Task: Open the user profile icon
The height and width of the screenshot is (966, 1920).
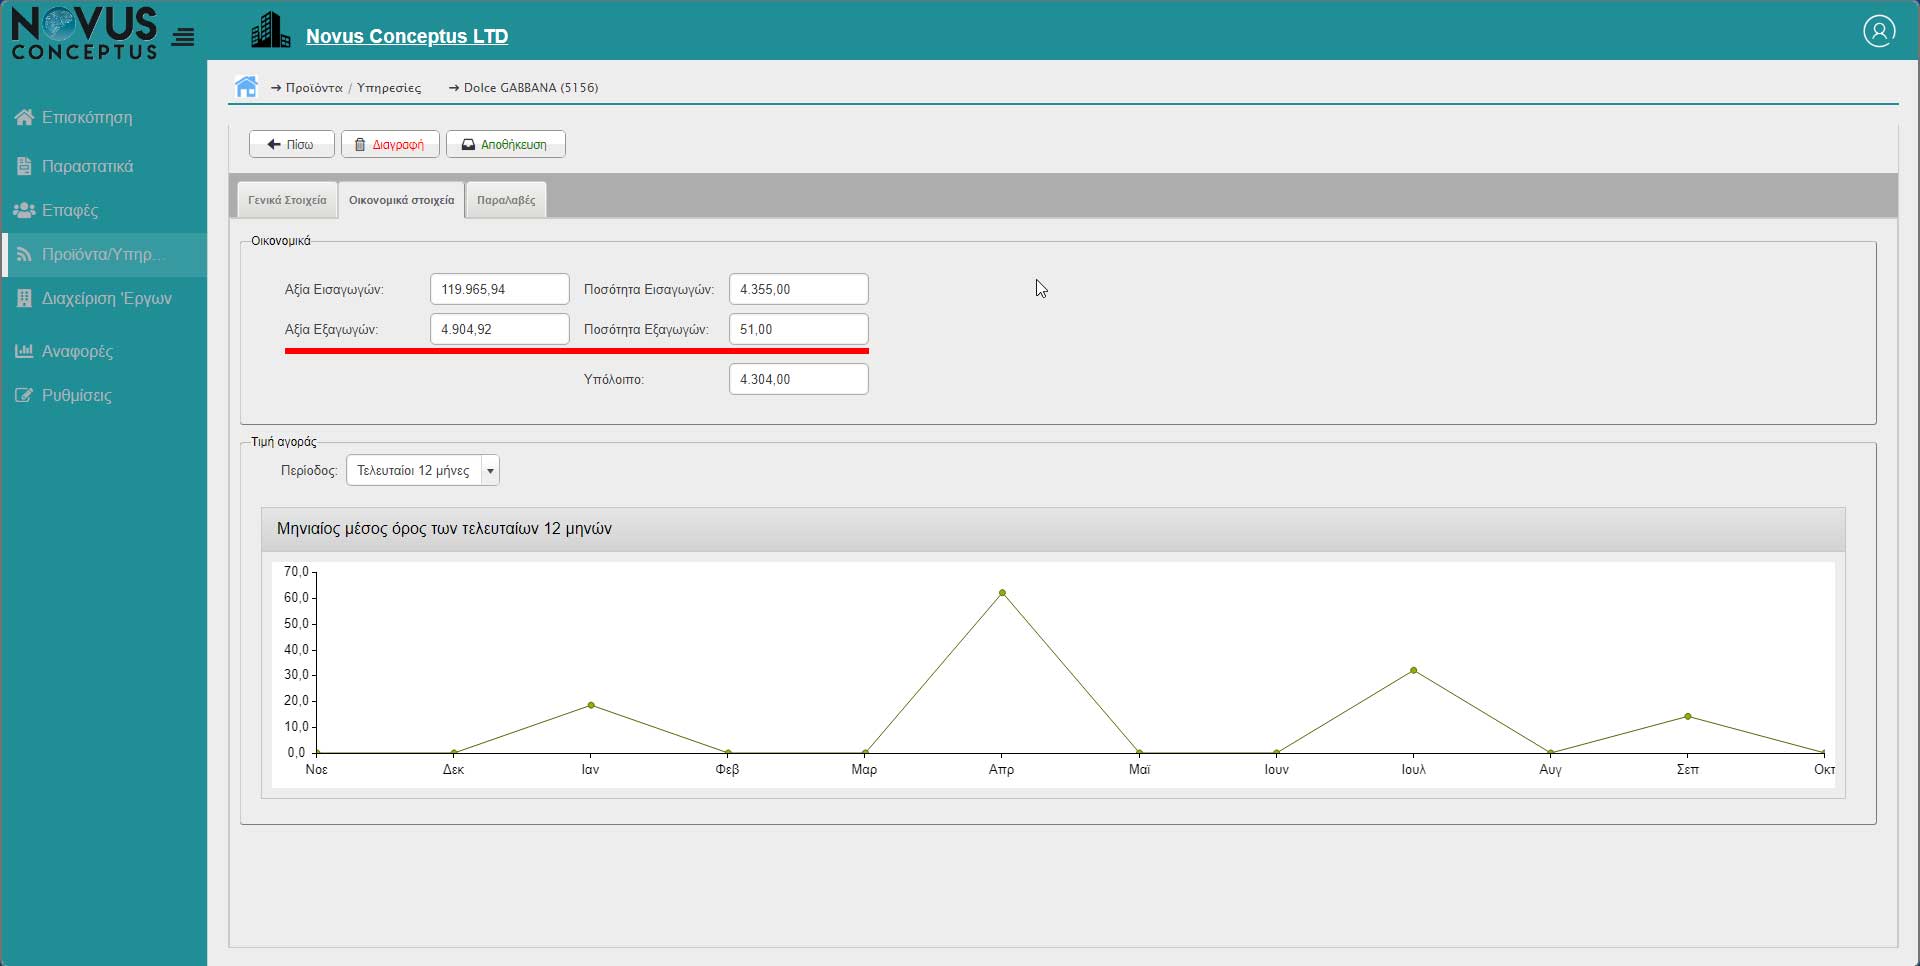Action: coord(1879,31)
